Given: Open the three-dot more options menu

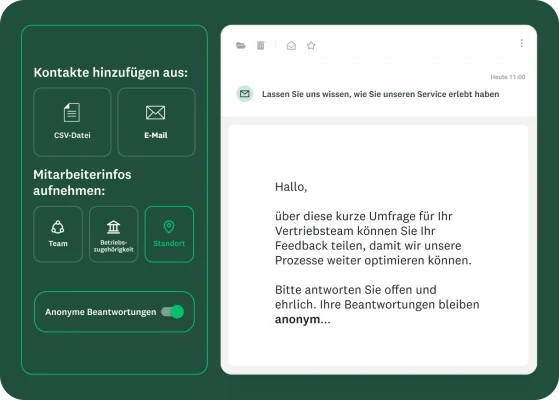Looking at the screenshot, I should pyautogui.click(x=522, y=43).
